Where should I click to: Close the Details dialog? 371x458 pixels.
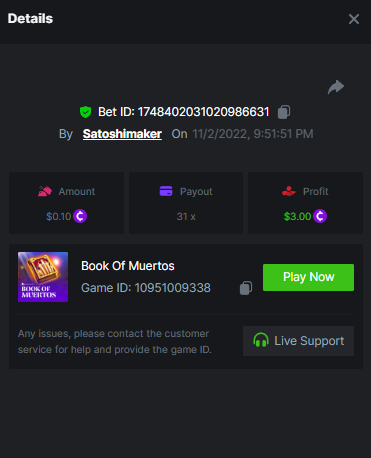pos(354,19)
